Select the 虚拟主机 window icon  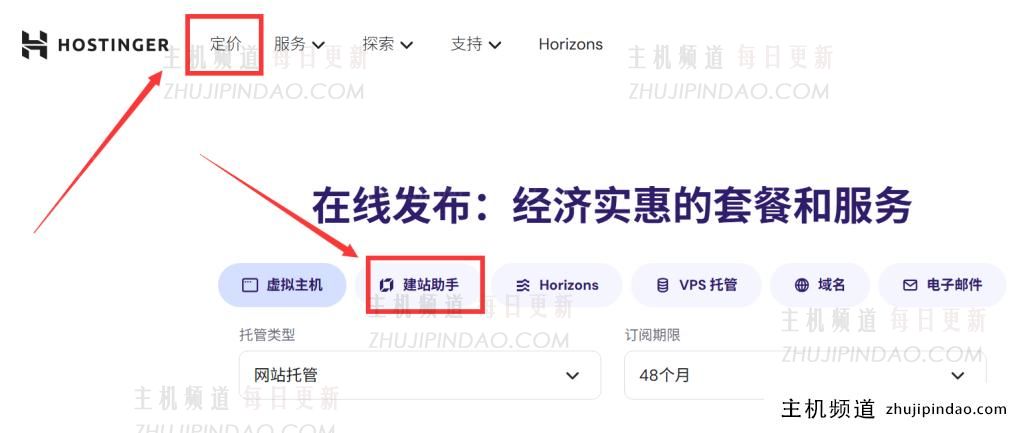click(x=249, y=285)
